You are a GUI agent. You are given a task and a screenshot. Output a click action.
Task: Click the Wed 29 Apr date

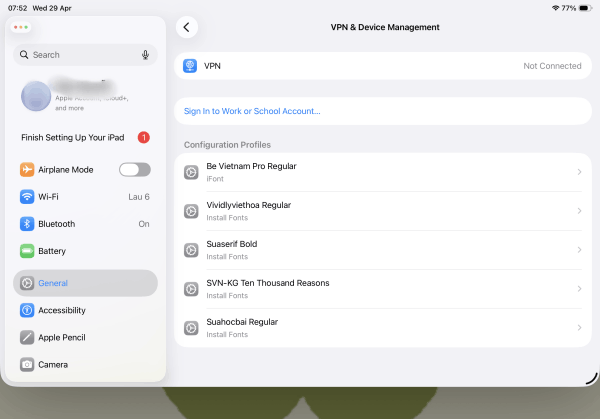coord(52,8)
